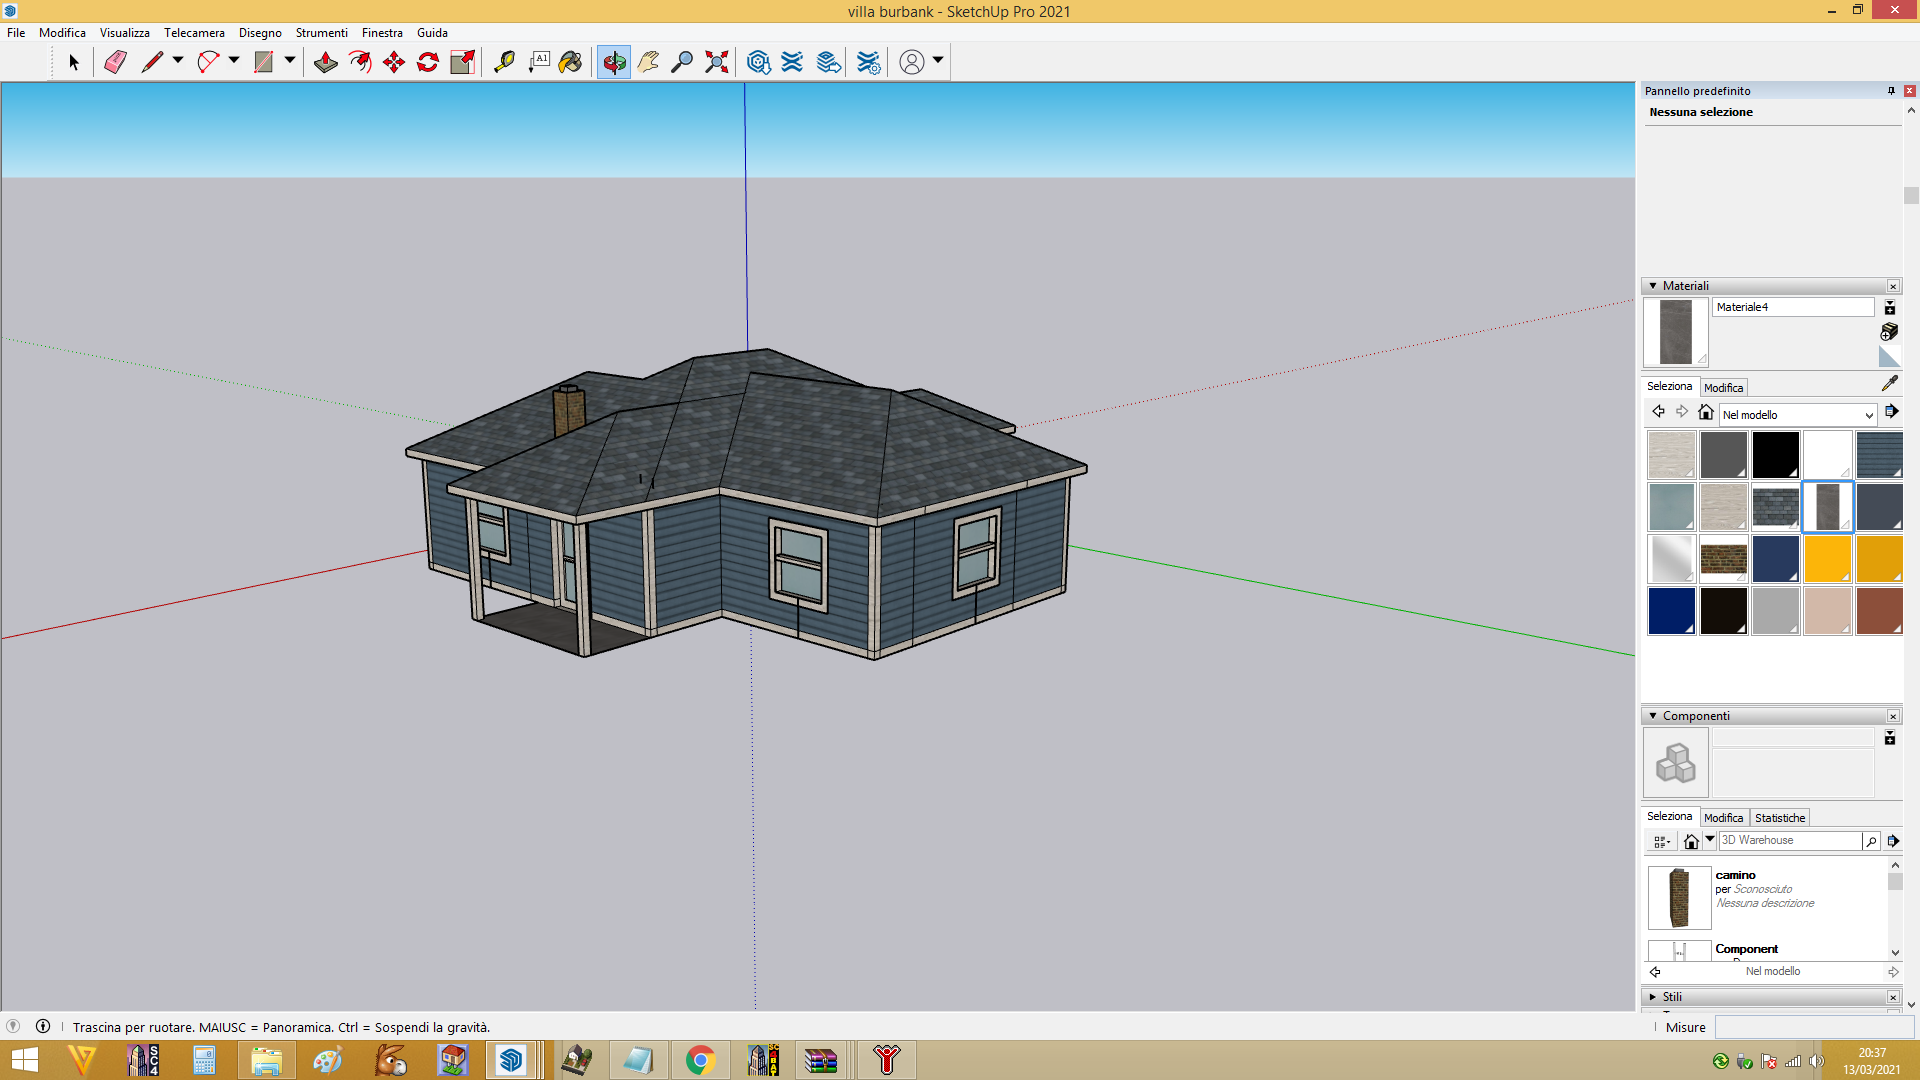Select the Eraser tool
The height and width of the screenshot is (1080, 1920).
click(115, 62)
